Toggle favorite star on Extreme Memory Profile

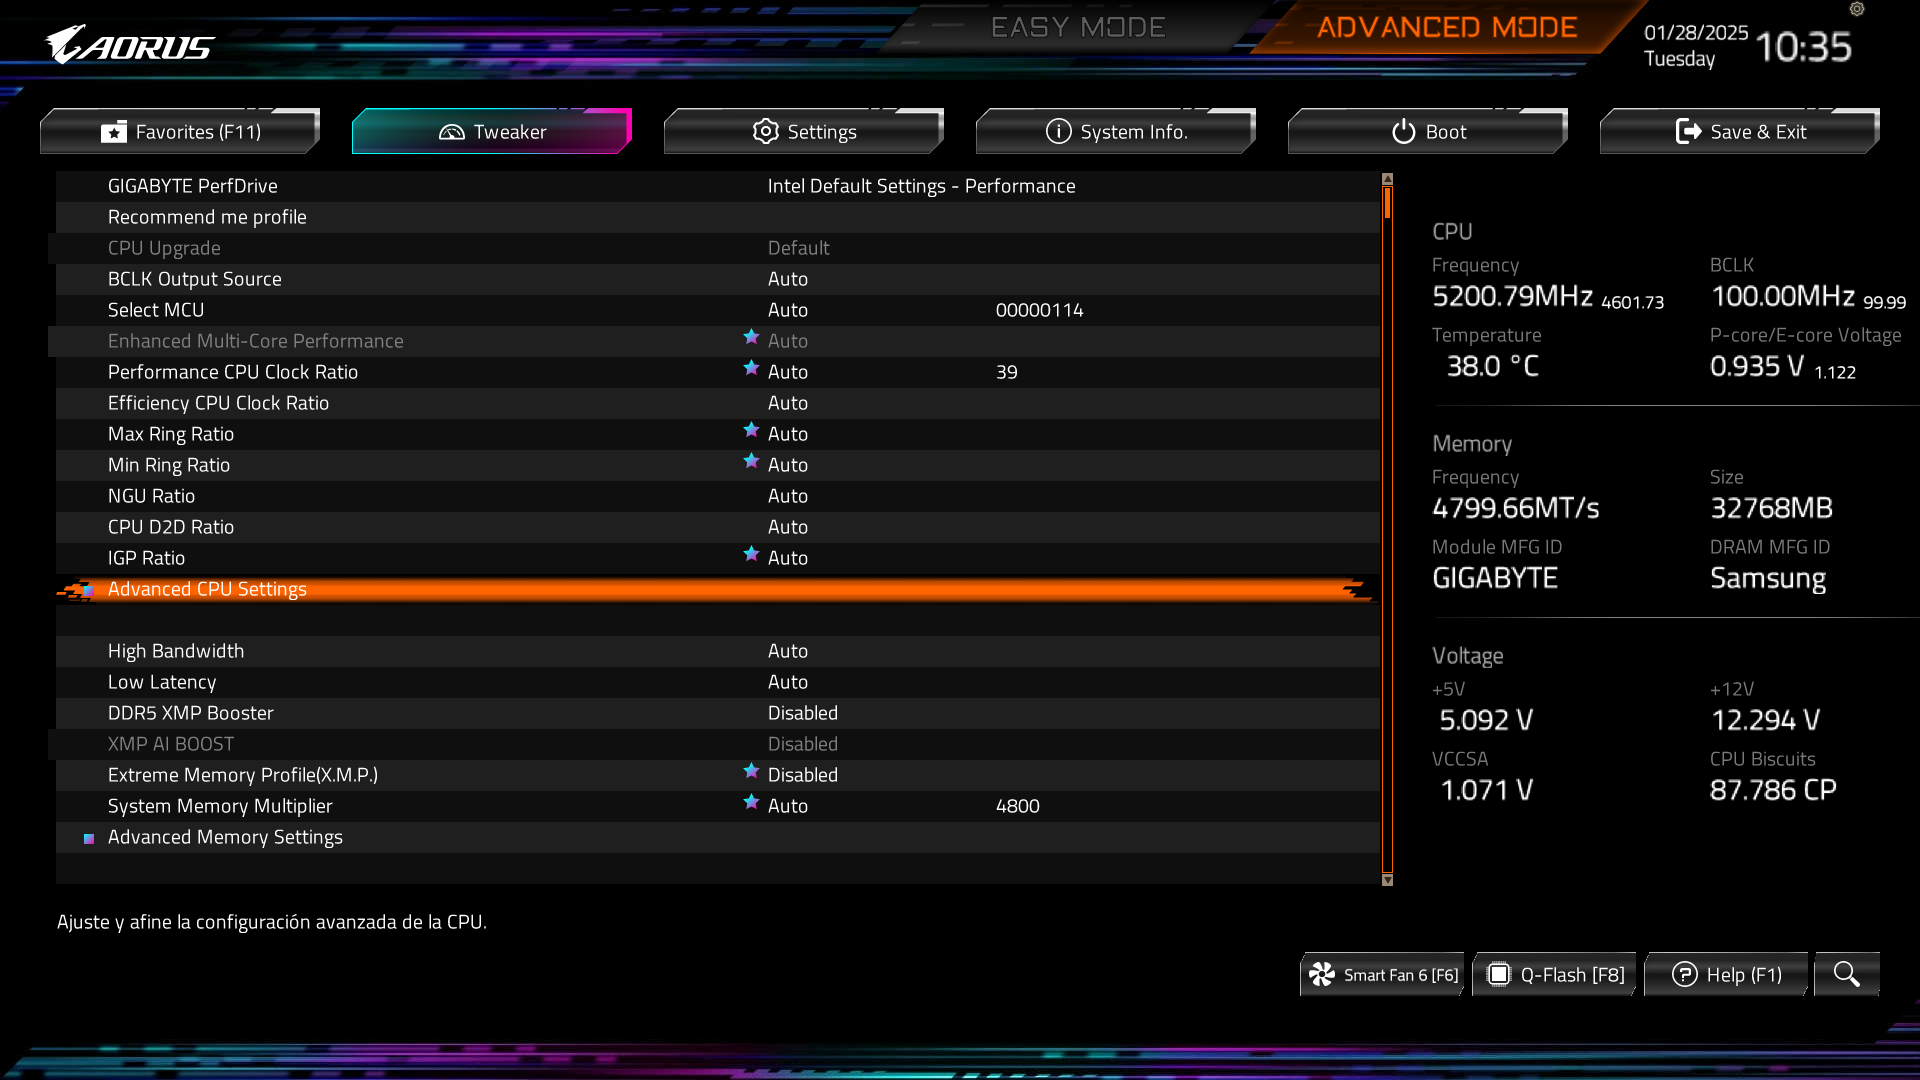751,772
